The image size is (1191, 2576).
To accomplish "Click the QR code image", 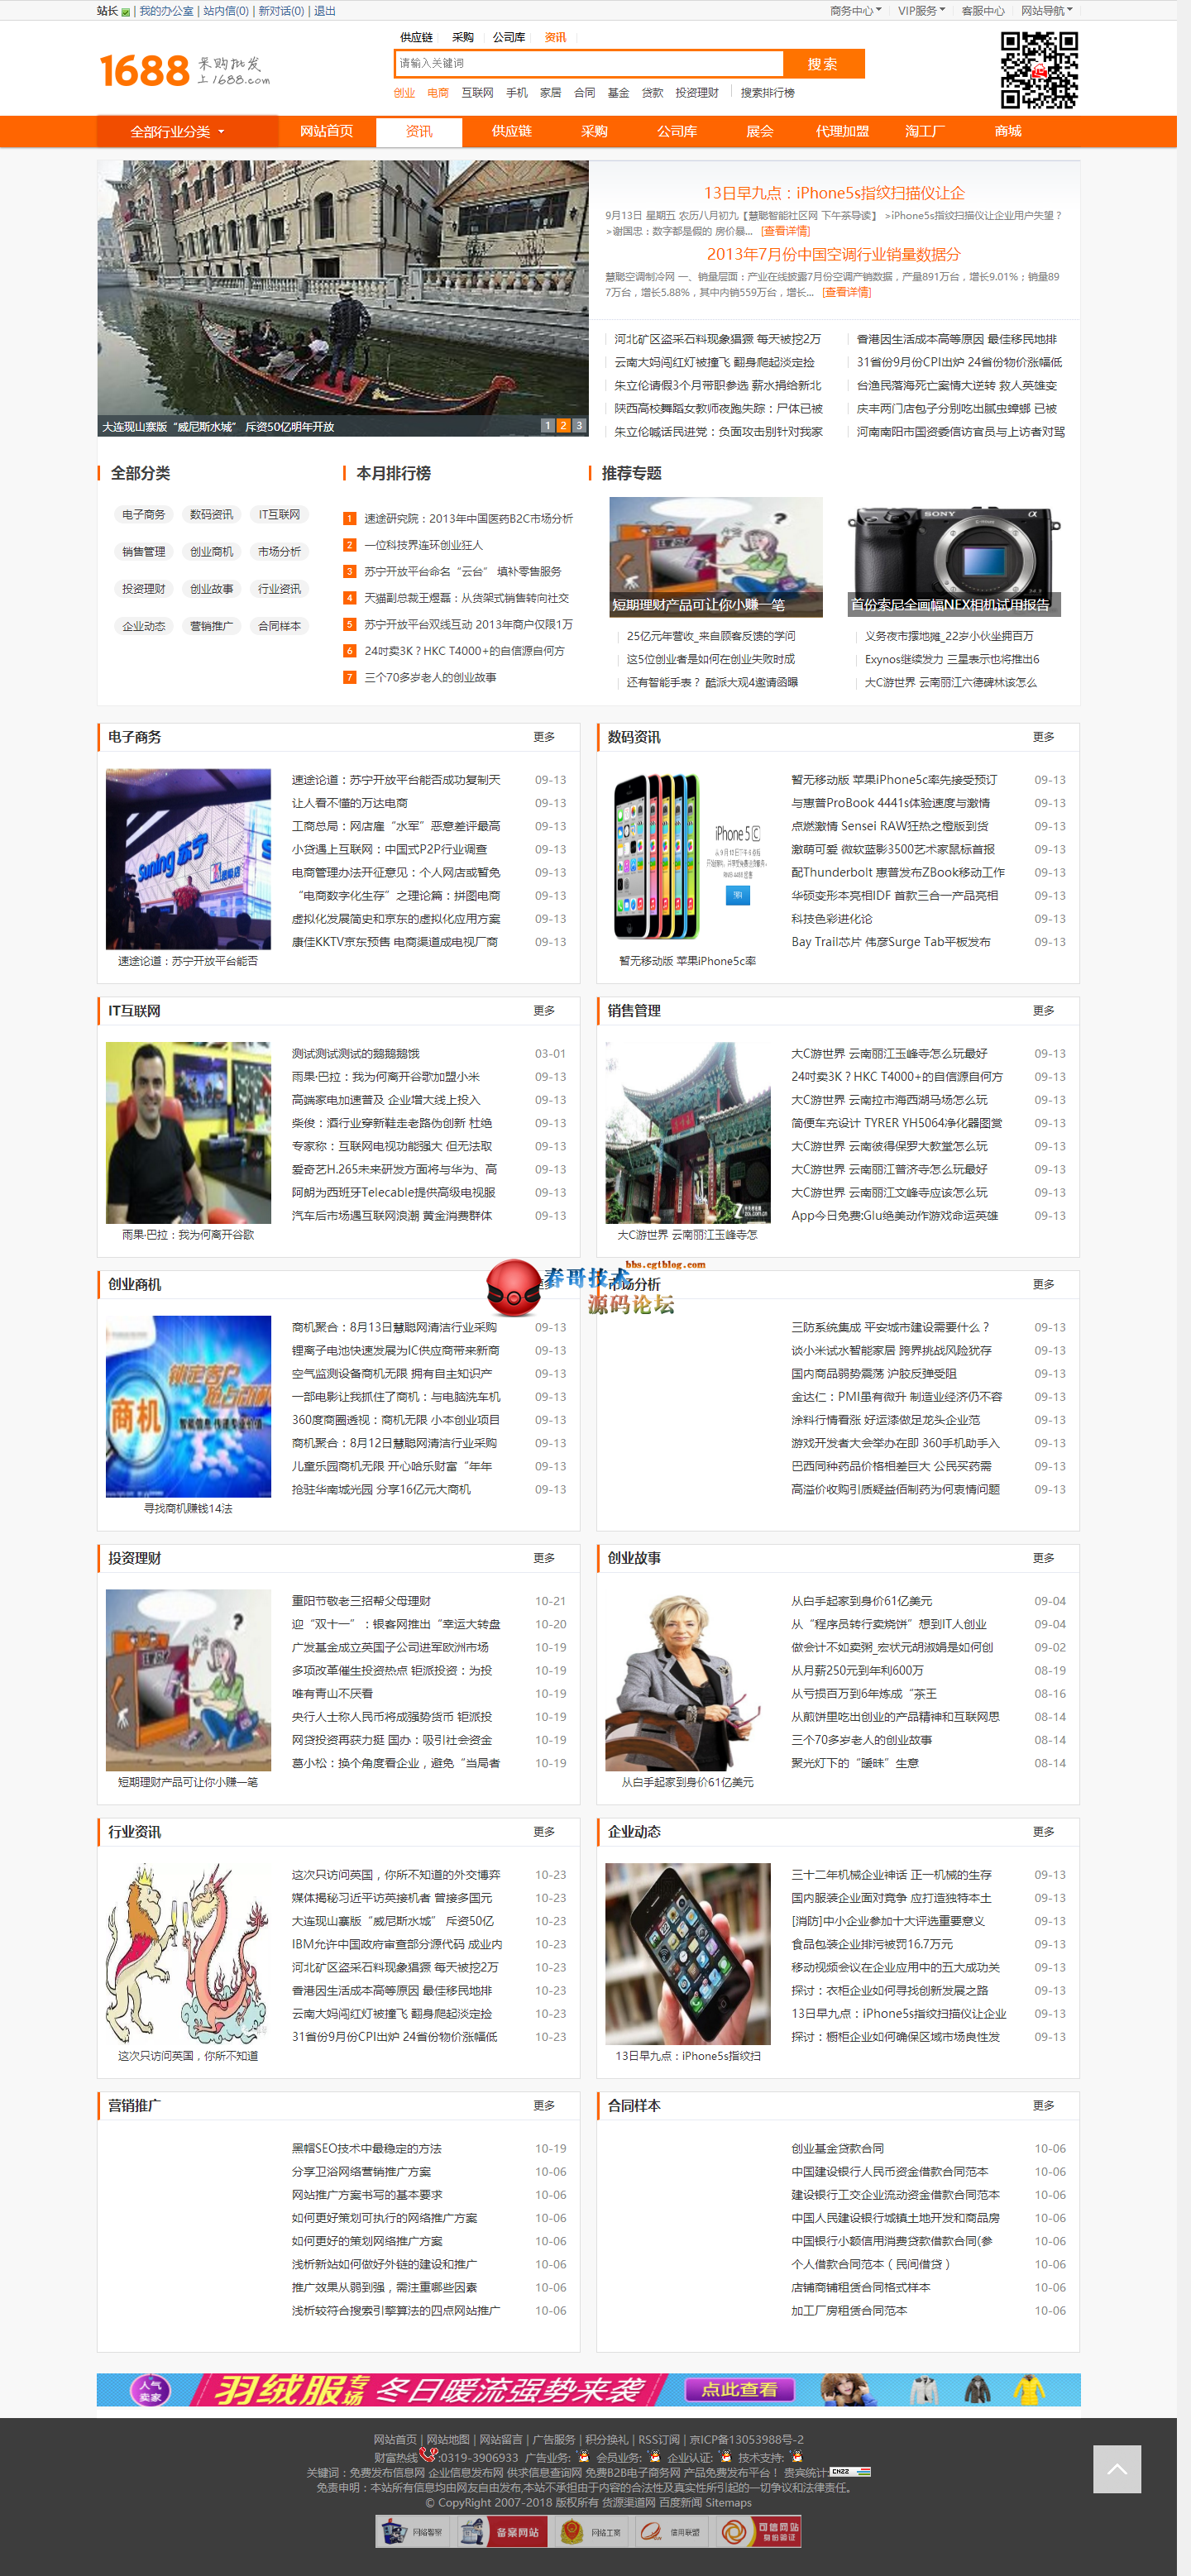I will (1039, 69).
